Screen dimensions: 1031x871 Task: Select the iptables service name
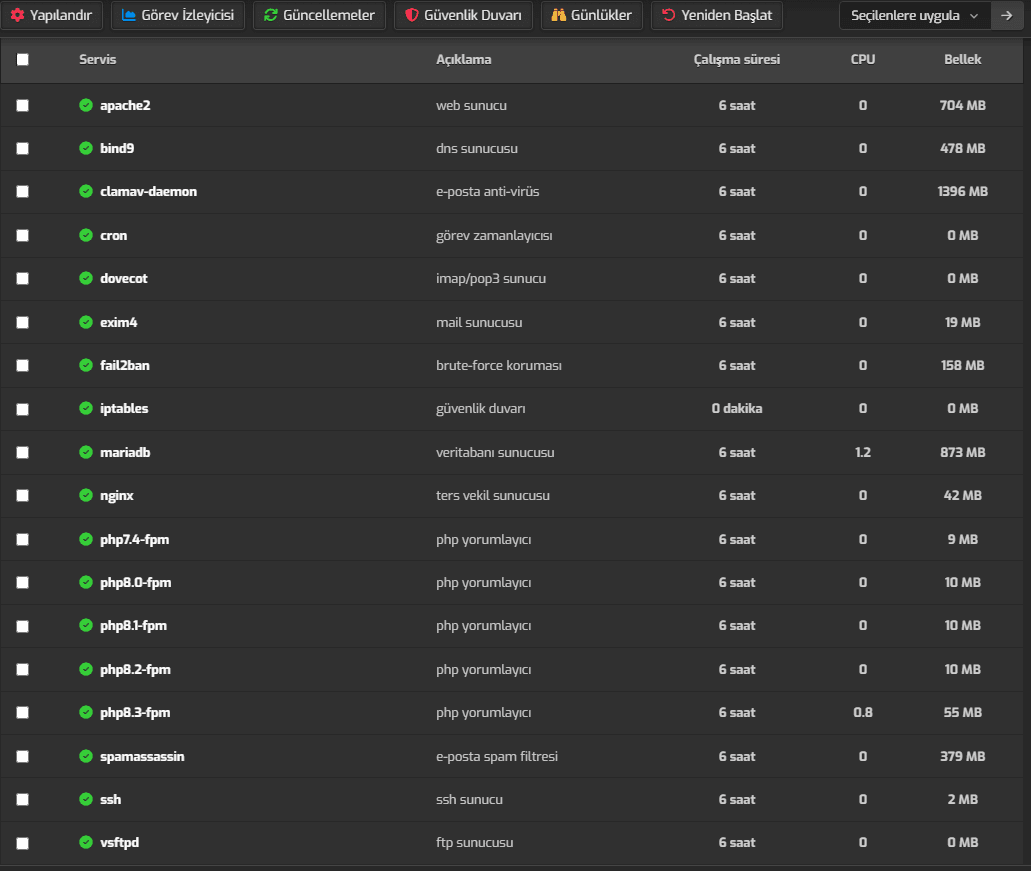(x=124, y=409)
